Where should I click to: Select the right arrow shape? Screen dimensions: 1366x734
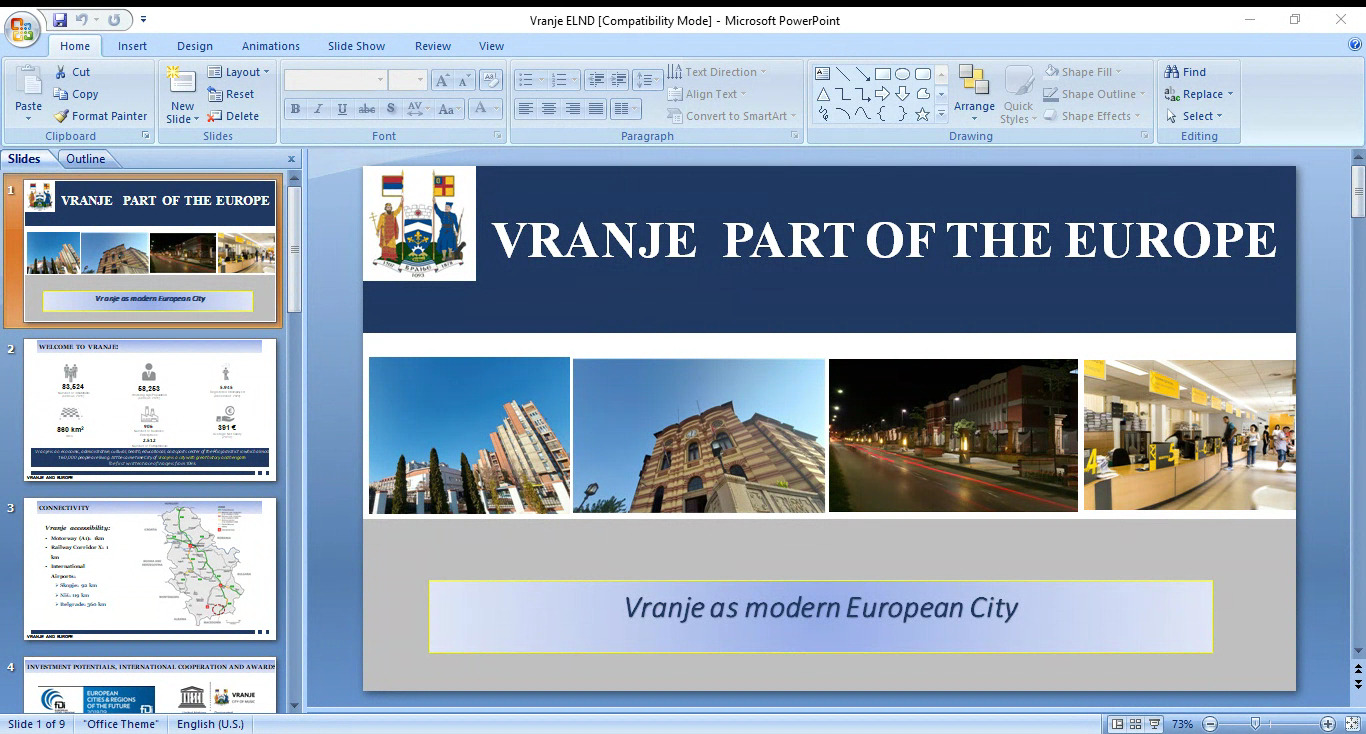tap(882, 94)
